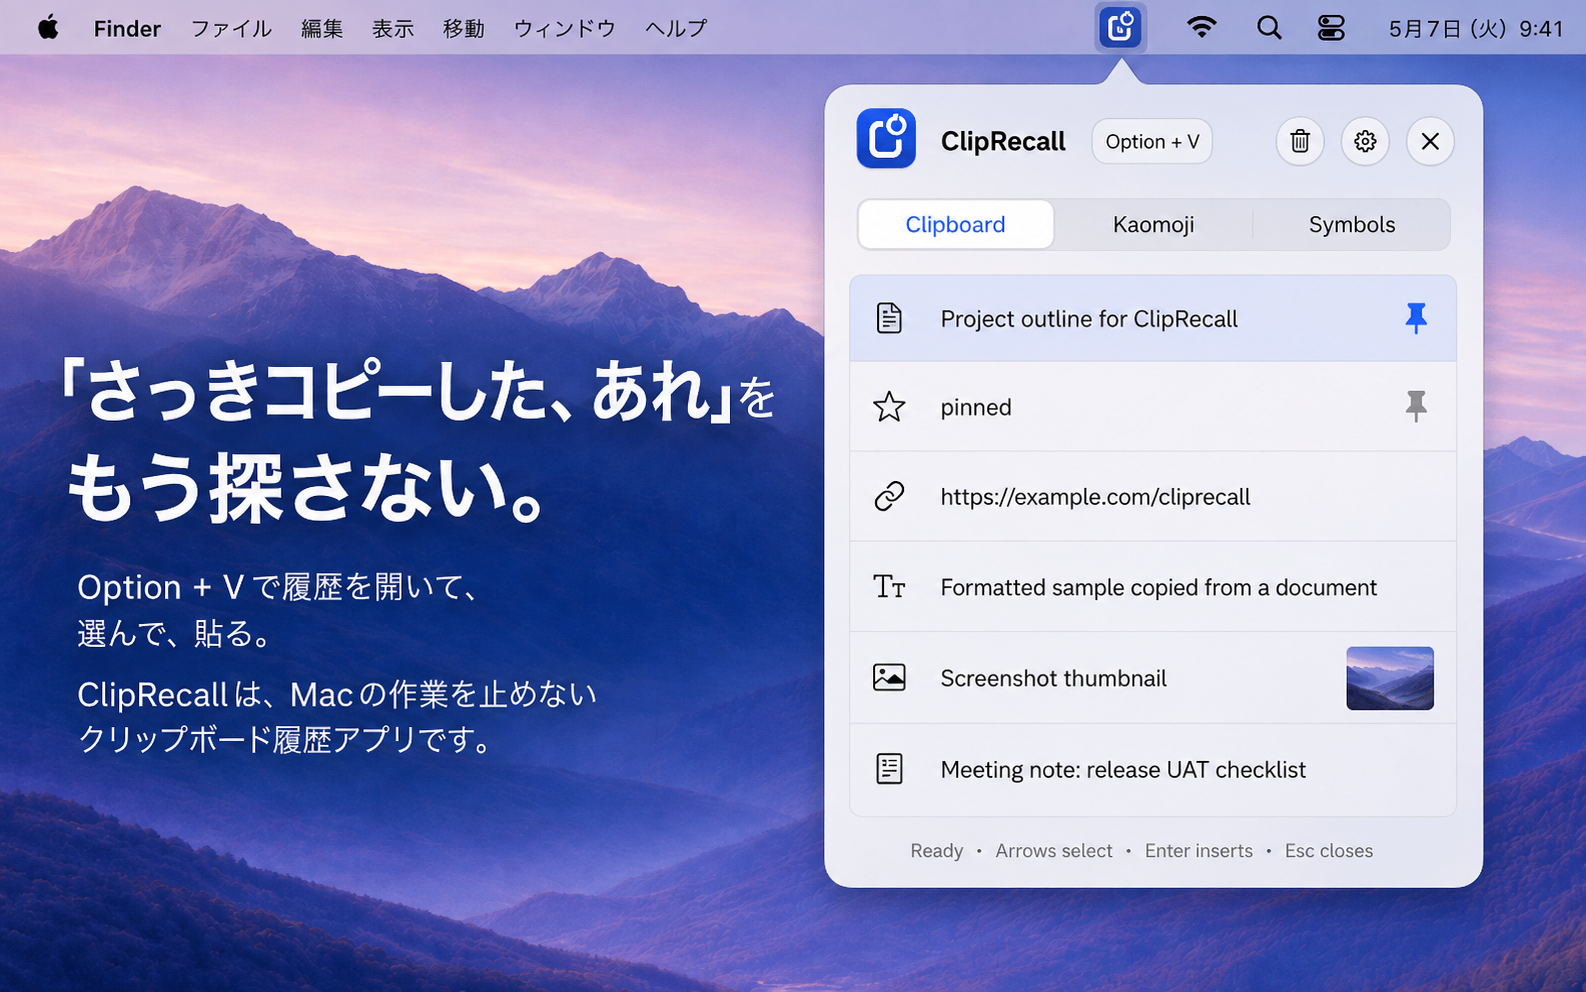
Task: Select the 'pinned' clipboard entry
Action: pyautogui.click(x=1153, y=406)
